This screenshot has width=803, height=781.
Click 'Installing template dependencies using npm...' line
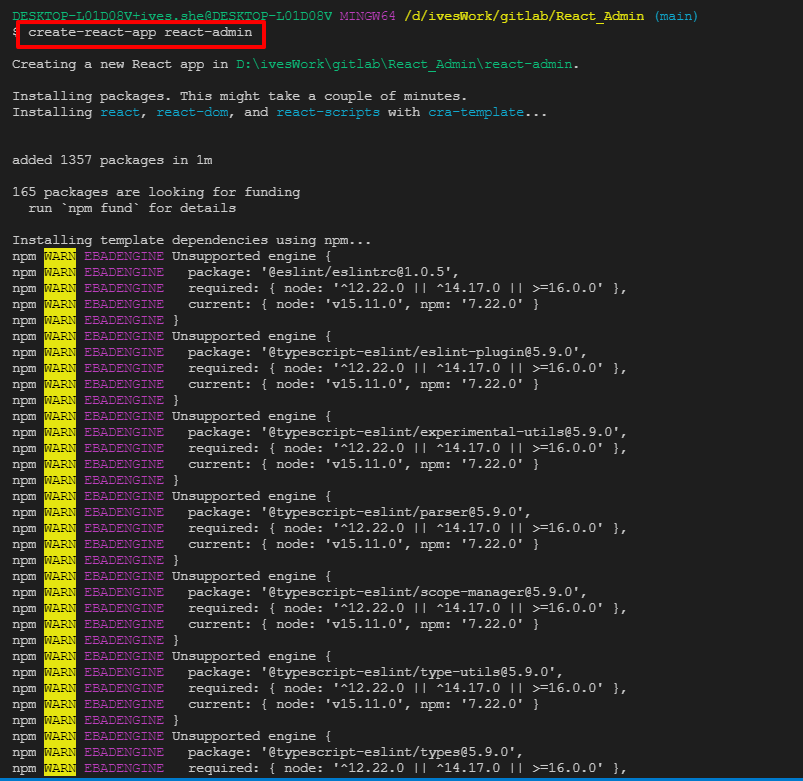(192, 240)
